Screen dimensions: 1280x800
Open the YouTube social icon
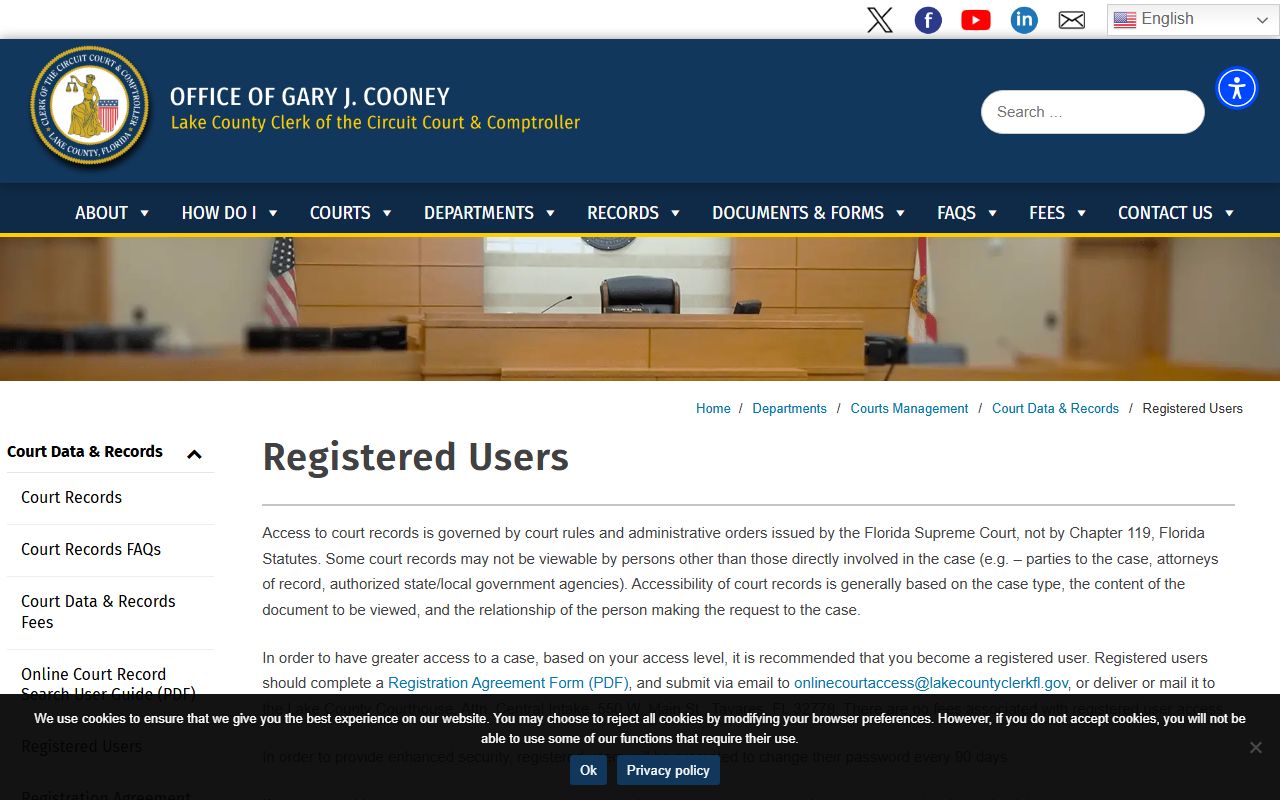[976, 20]
